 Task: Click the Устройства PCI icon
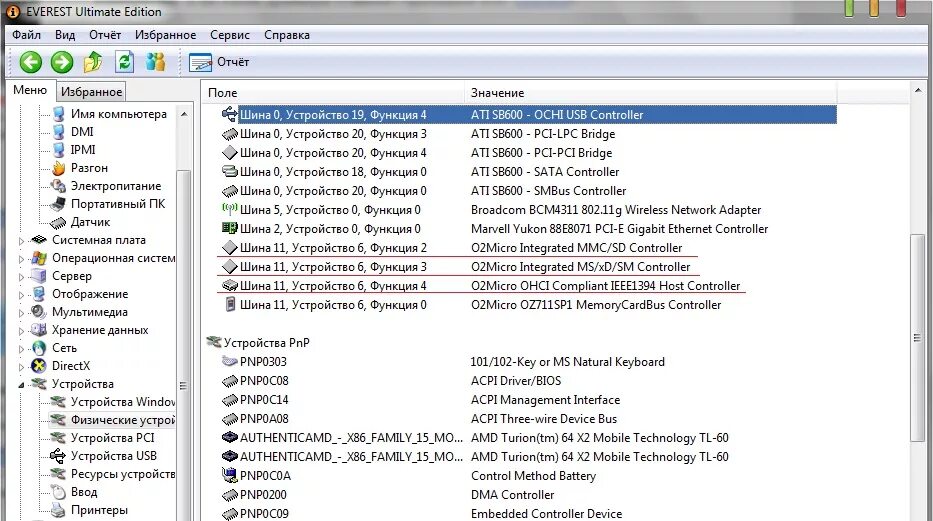58,438
